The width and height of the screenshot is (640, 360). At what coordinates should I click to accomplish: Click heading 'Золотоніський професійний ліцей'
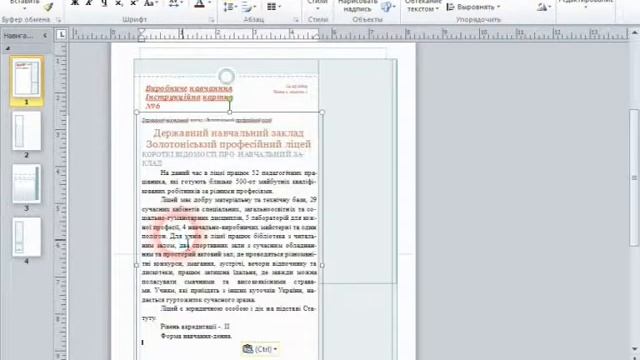pos(229,144)
